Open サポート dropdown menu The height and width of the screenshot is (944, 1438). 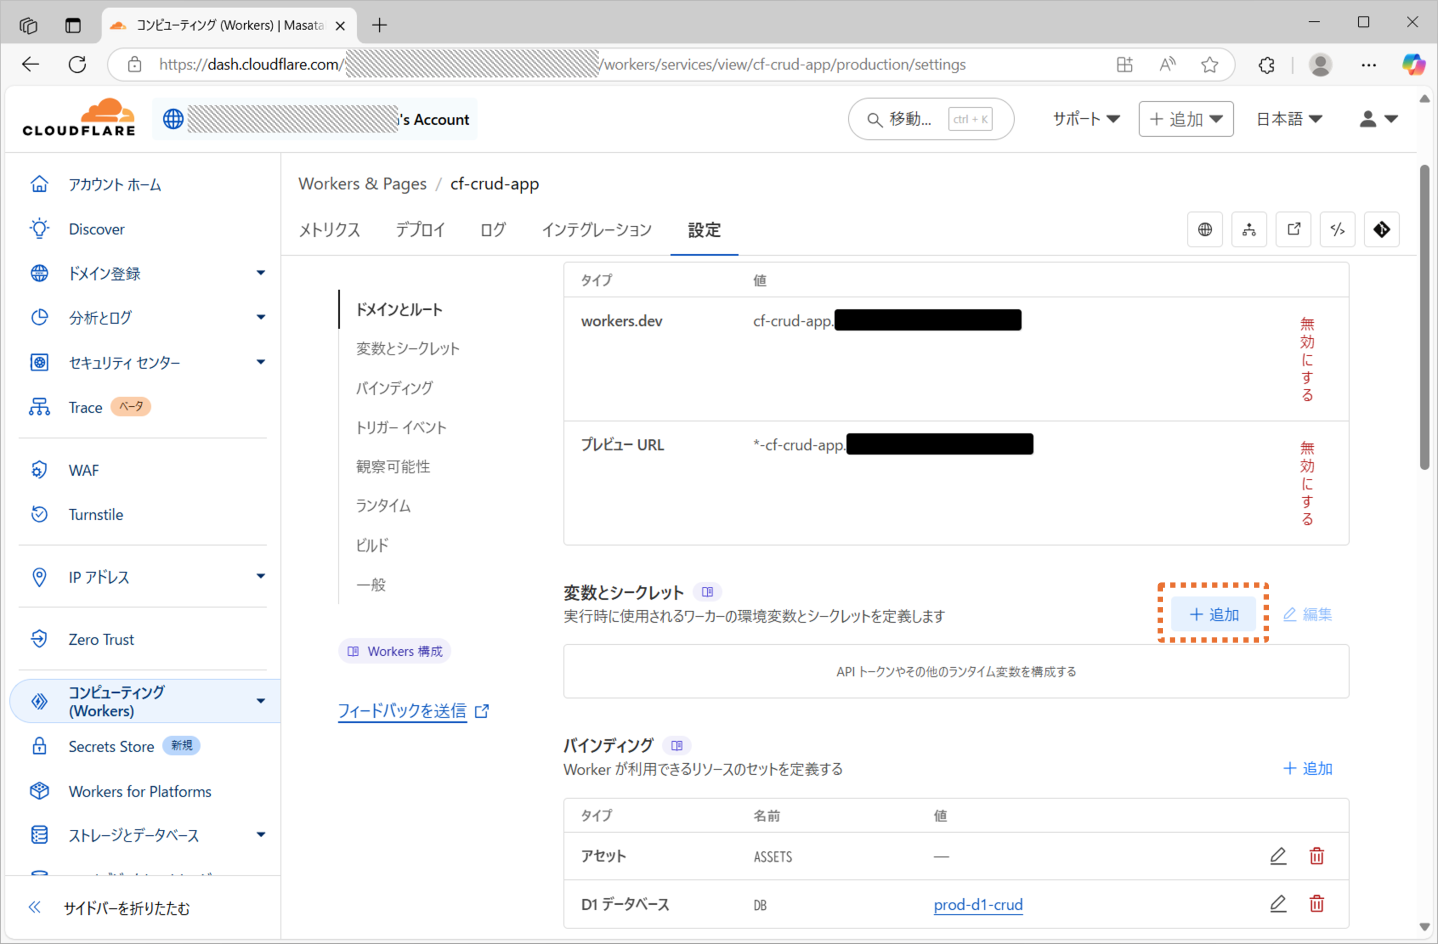(x=1086, y=119)
